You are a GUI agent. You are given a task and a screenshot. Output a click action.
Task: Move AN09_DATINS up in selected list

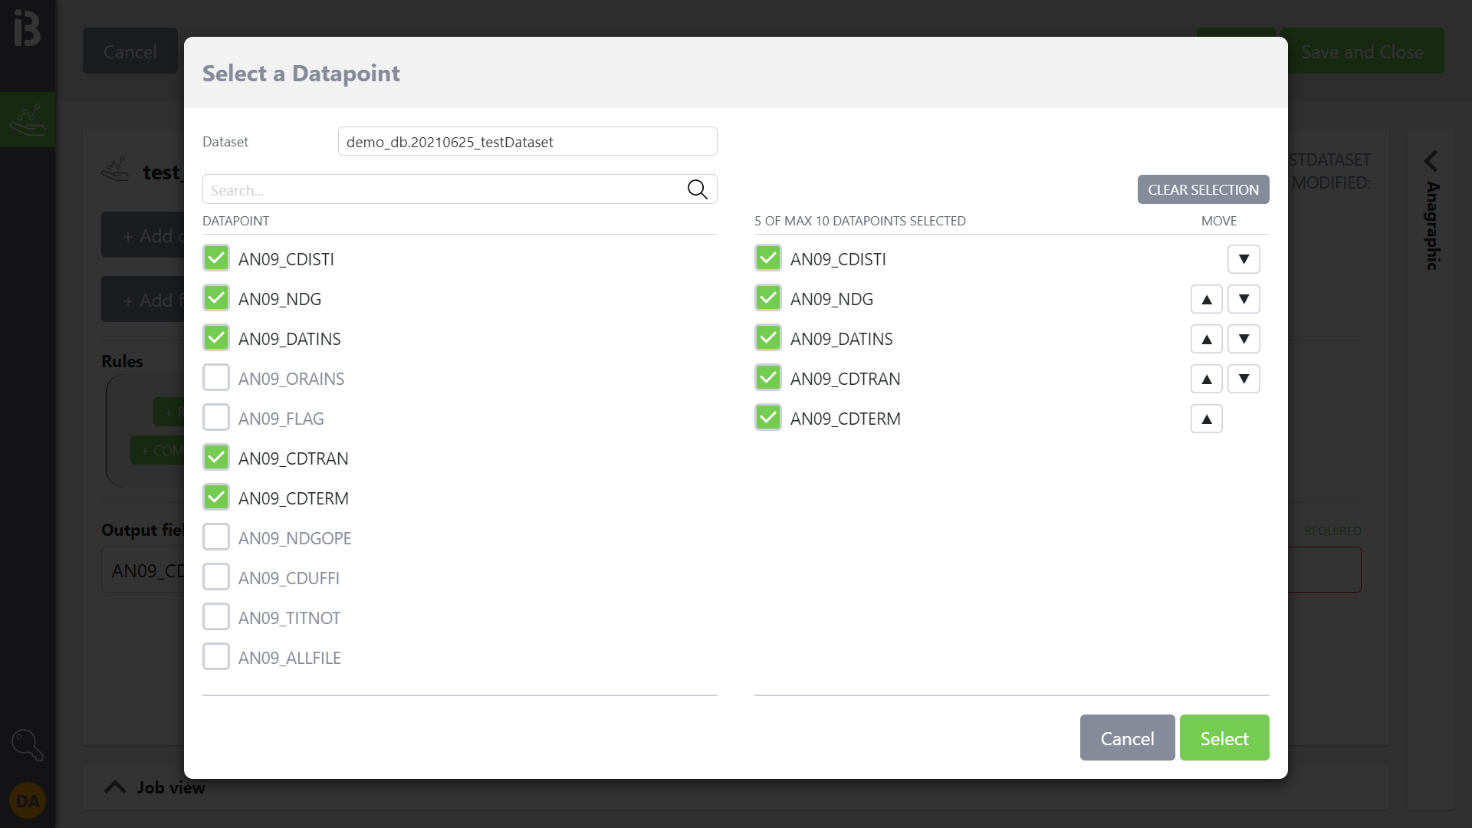tap(1206, 339)
